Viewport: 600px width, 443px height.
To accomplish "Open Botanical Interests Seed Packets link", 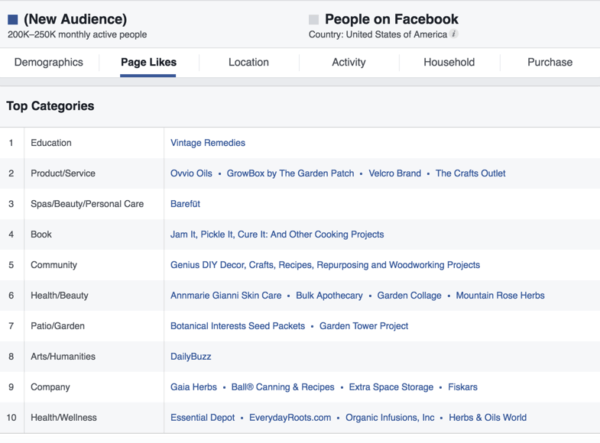I will tap(238, 326).
